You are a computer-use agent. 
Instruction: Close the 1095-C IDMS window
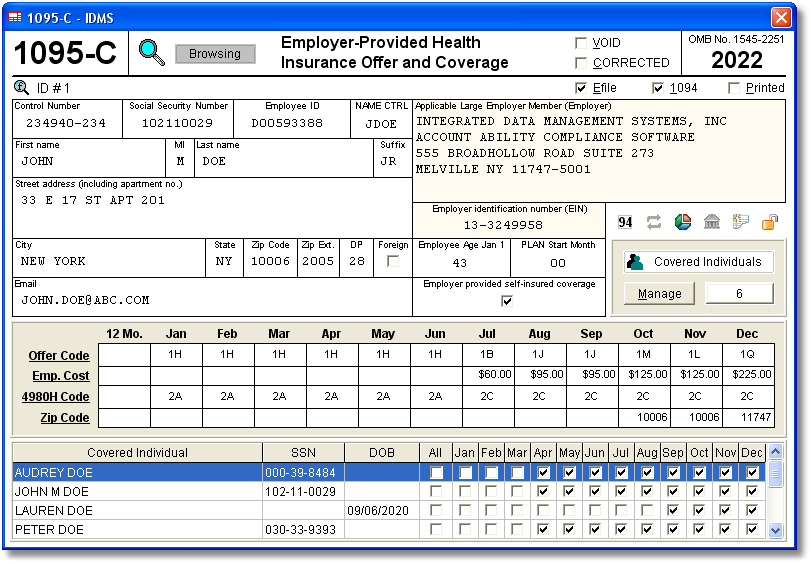pos(781,18)
